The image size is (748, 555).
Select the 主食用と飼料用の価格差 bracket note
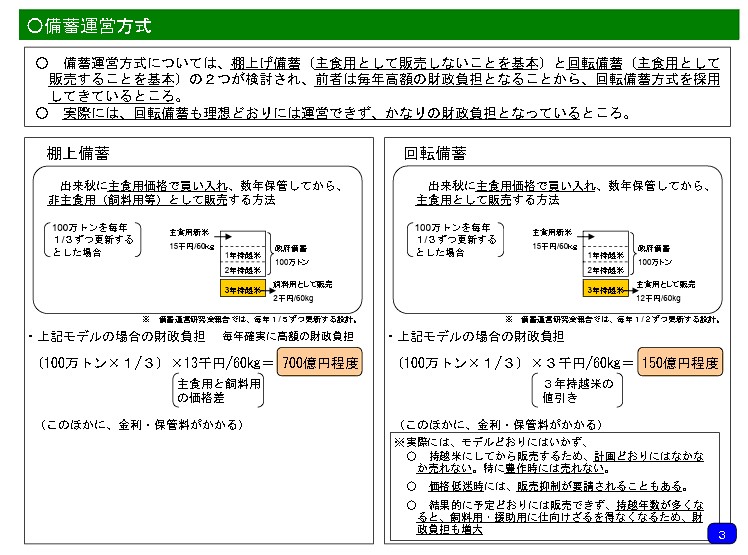218,390
